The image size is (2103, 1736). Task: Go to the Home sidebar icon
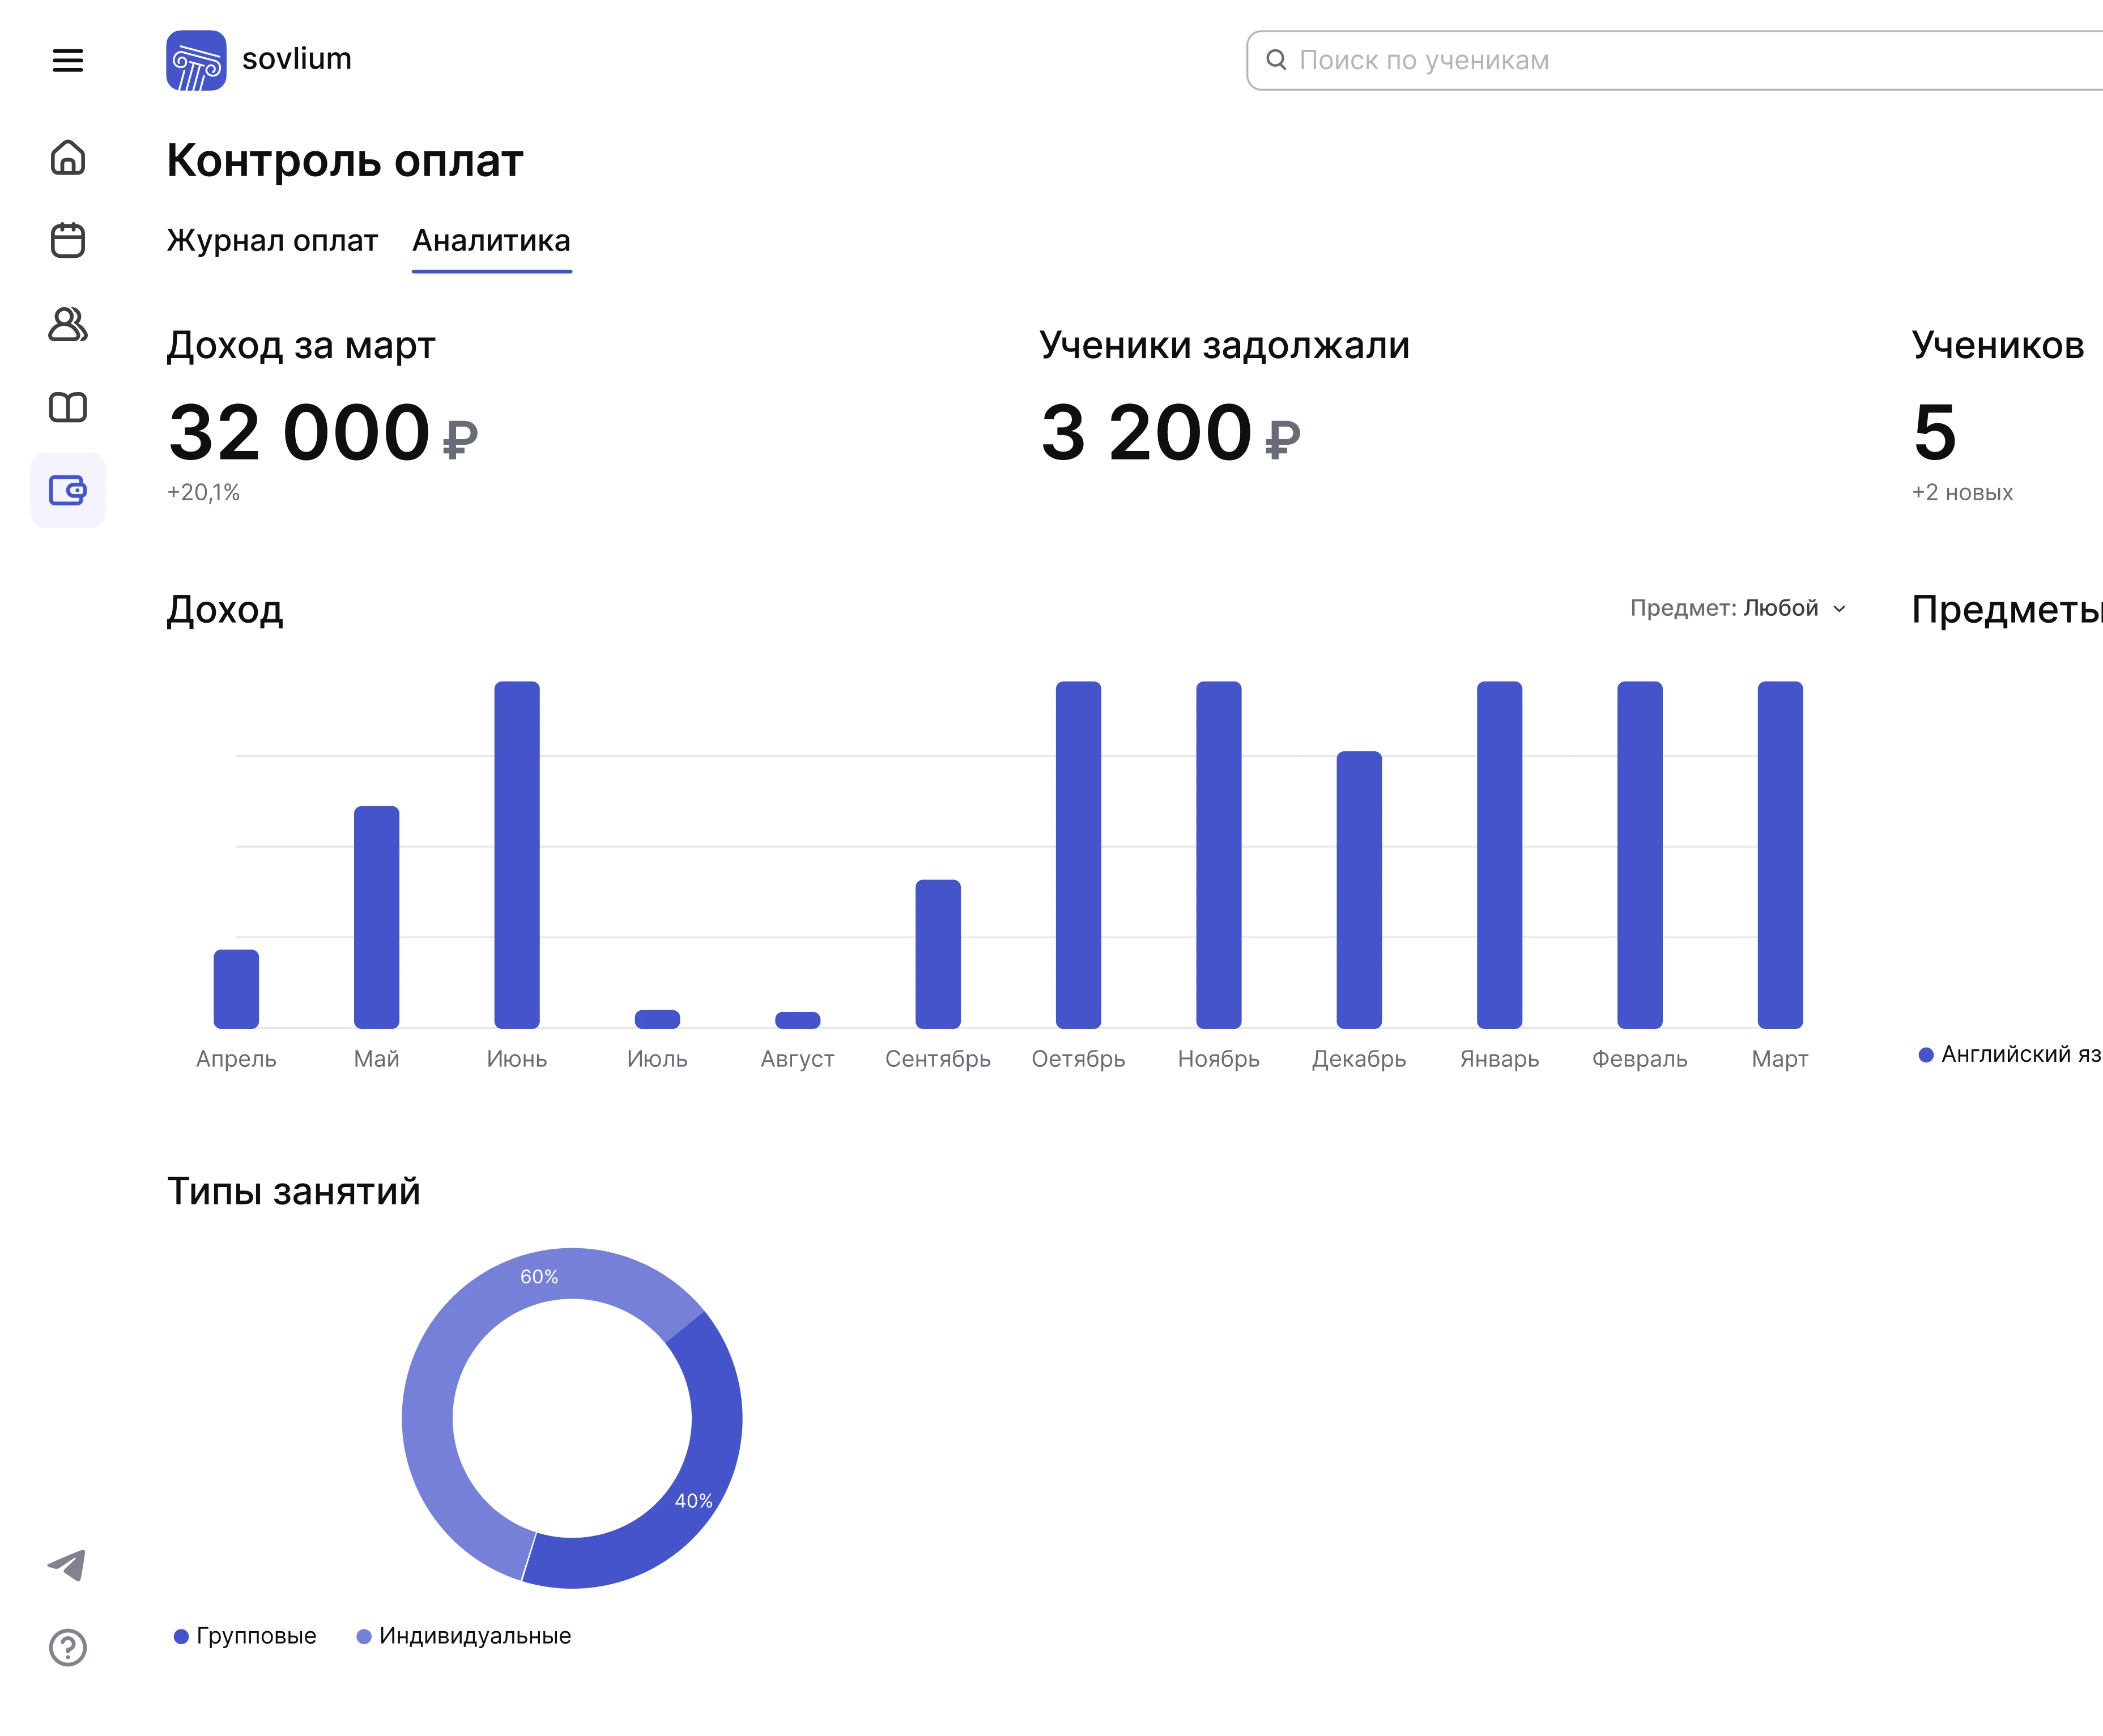[x=67, y=158]
